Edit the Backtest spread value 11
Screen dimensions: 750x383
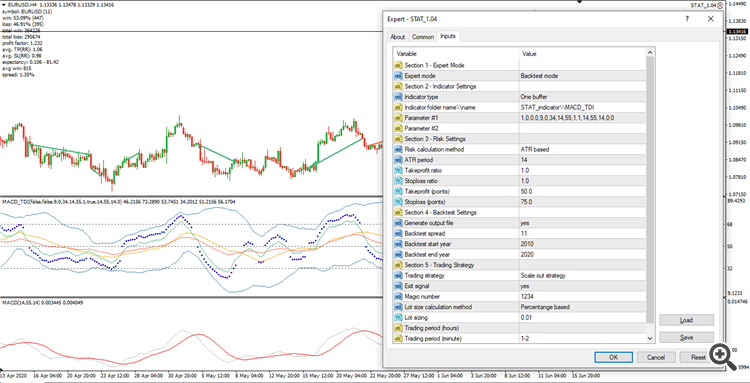pyautogui.click(x=582, y=233)
